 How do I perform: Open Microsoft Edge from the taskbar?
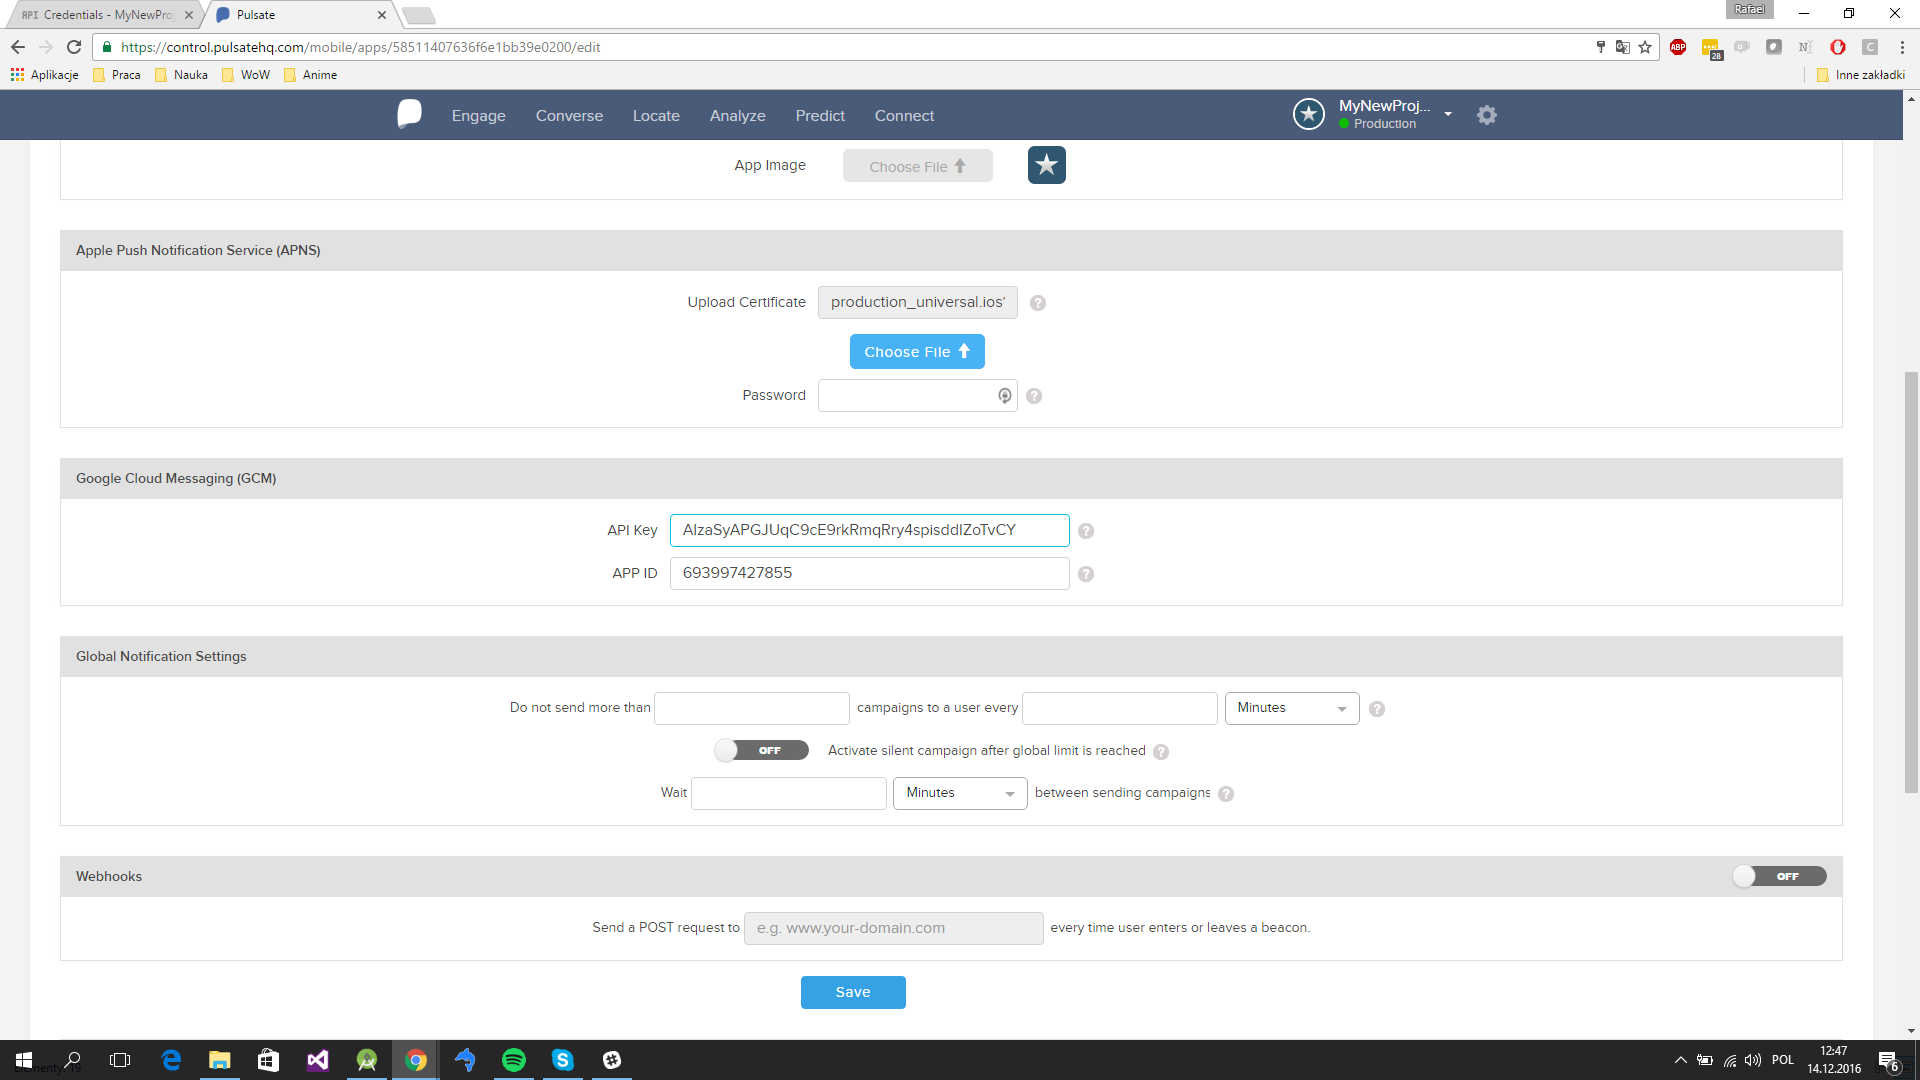click(171, 1060)
